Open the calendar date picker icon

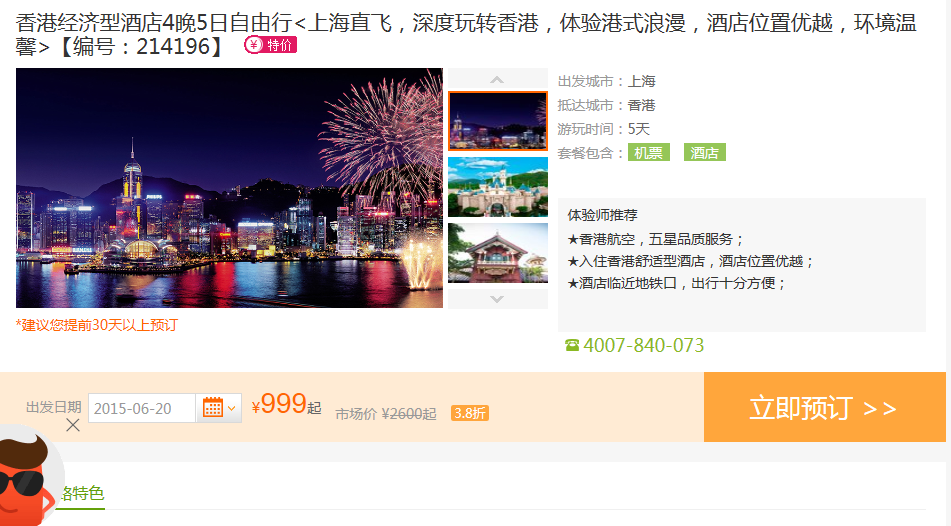click(x=212, y=408)
